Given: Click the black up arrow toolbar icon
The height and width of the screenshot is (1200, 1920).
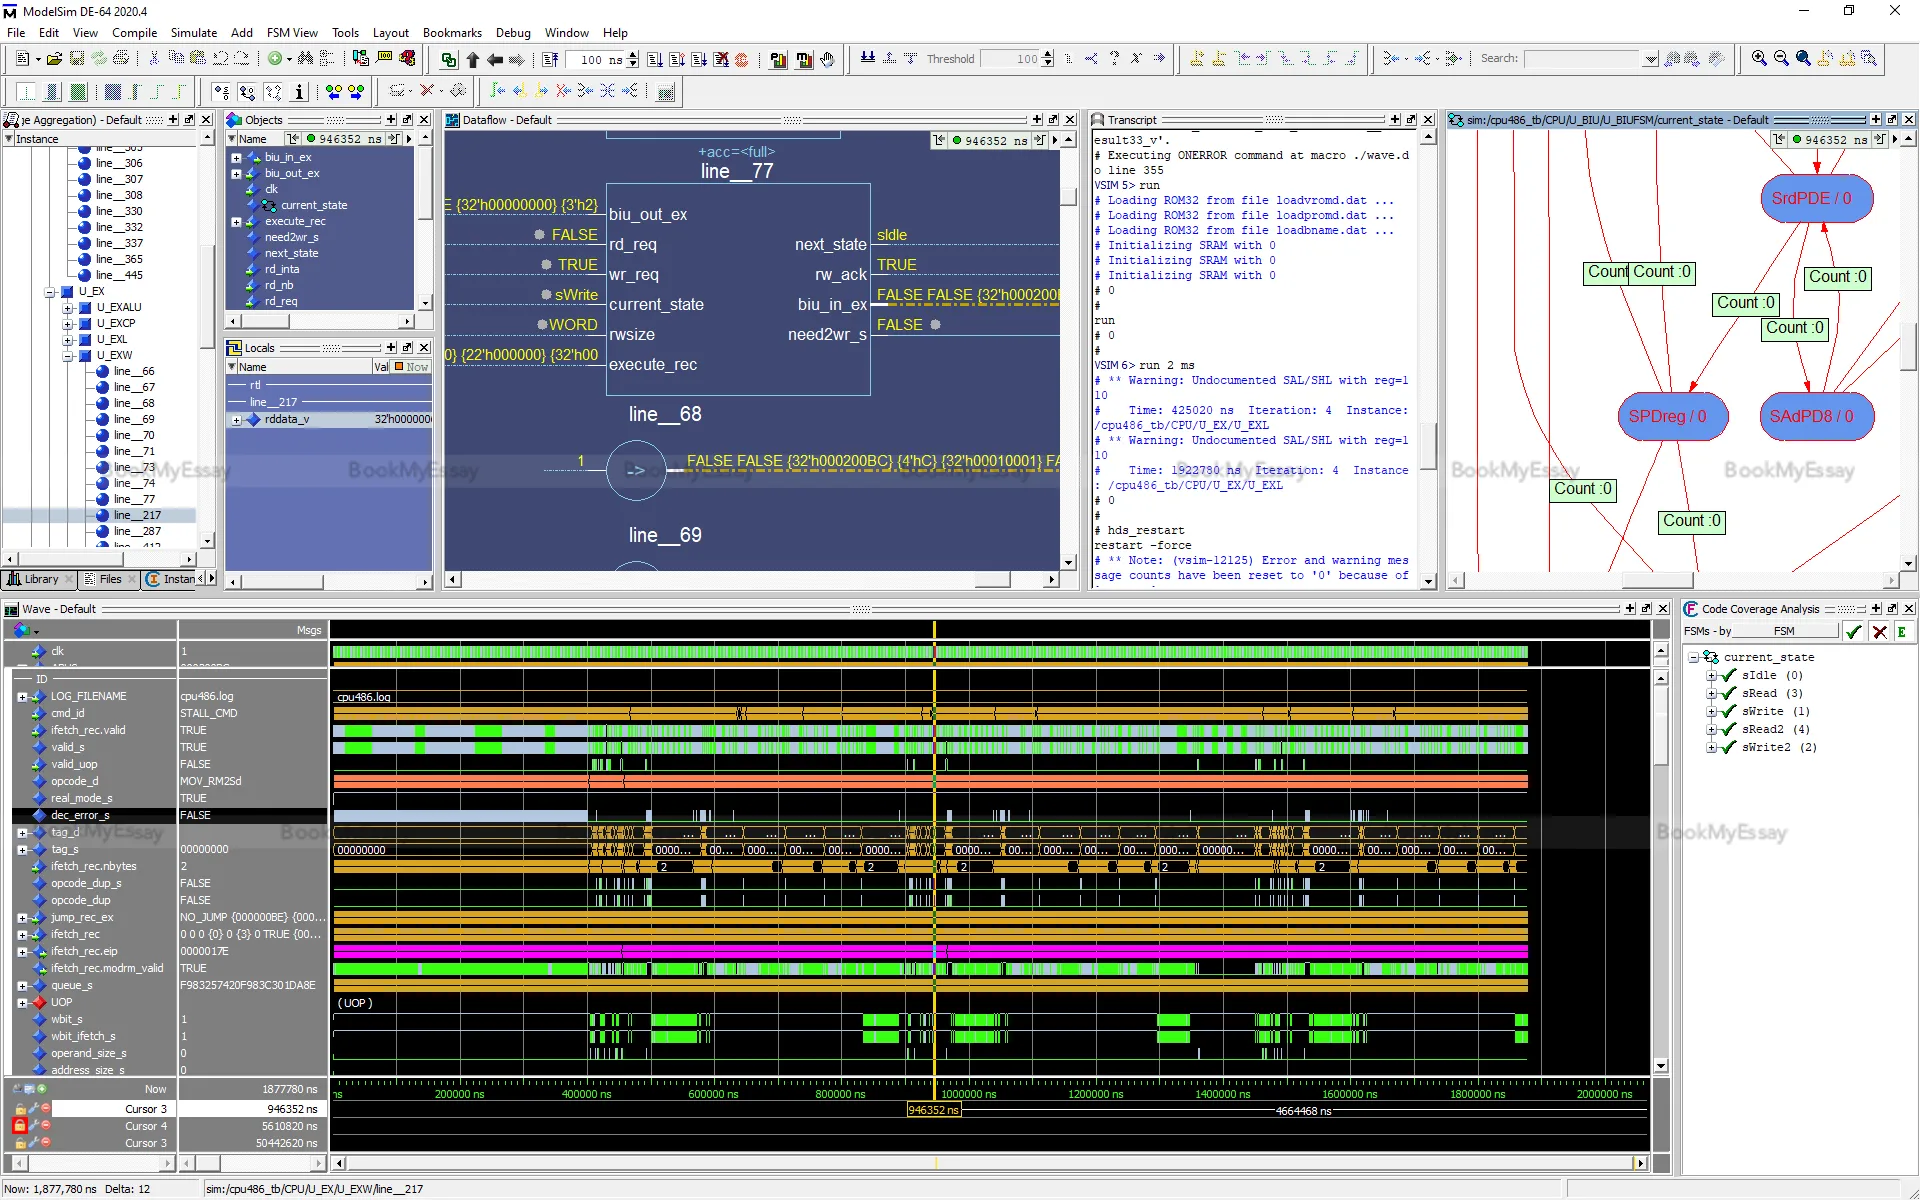Looking at the screenshot, I should pos(473,60).
